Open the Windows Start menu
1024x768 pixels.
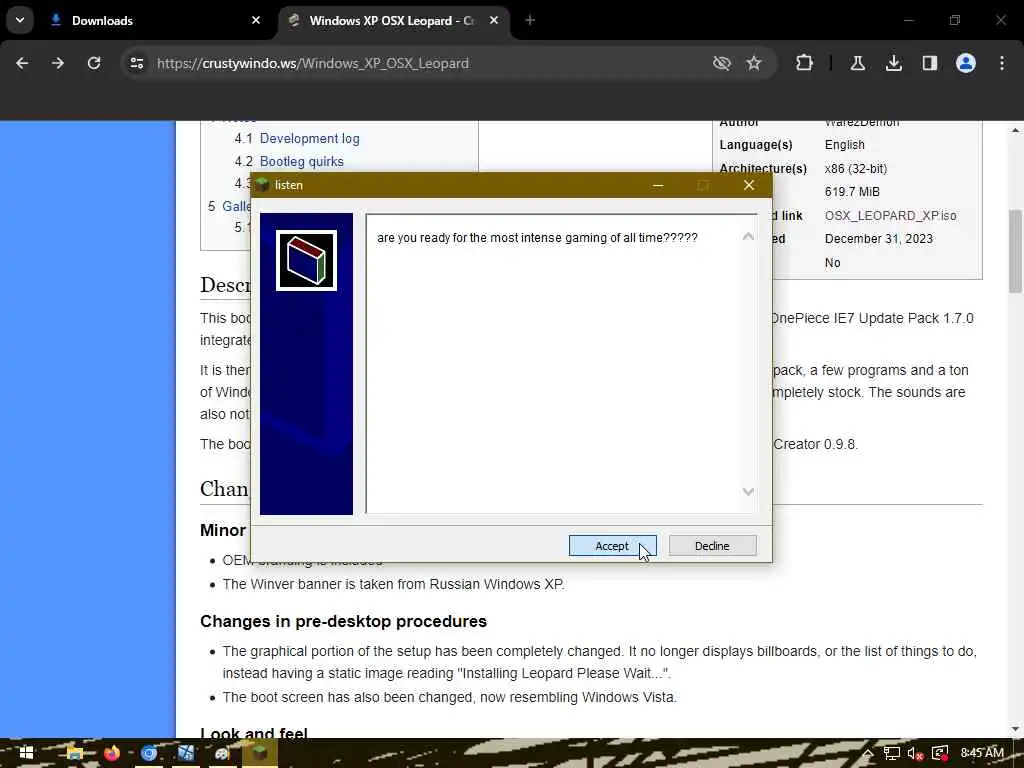point(26,753)
